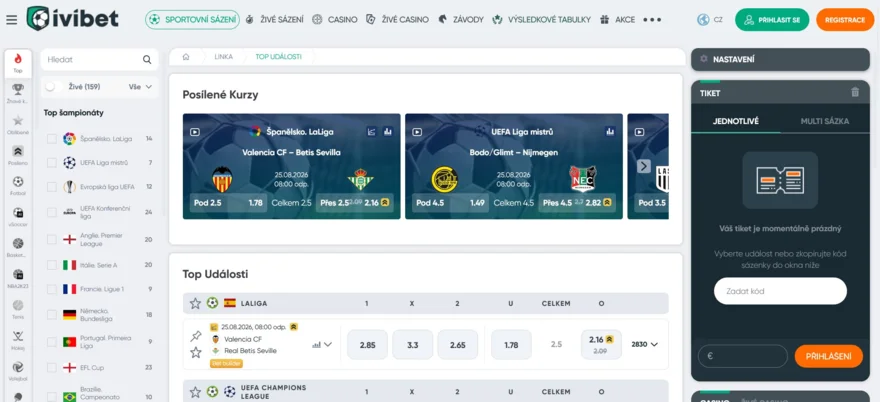The image size is (880, 402).
Task: Toggle the Živě (159) switch
Action: (x=54, y=87)
